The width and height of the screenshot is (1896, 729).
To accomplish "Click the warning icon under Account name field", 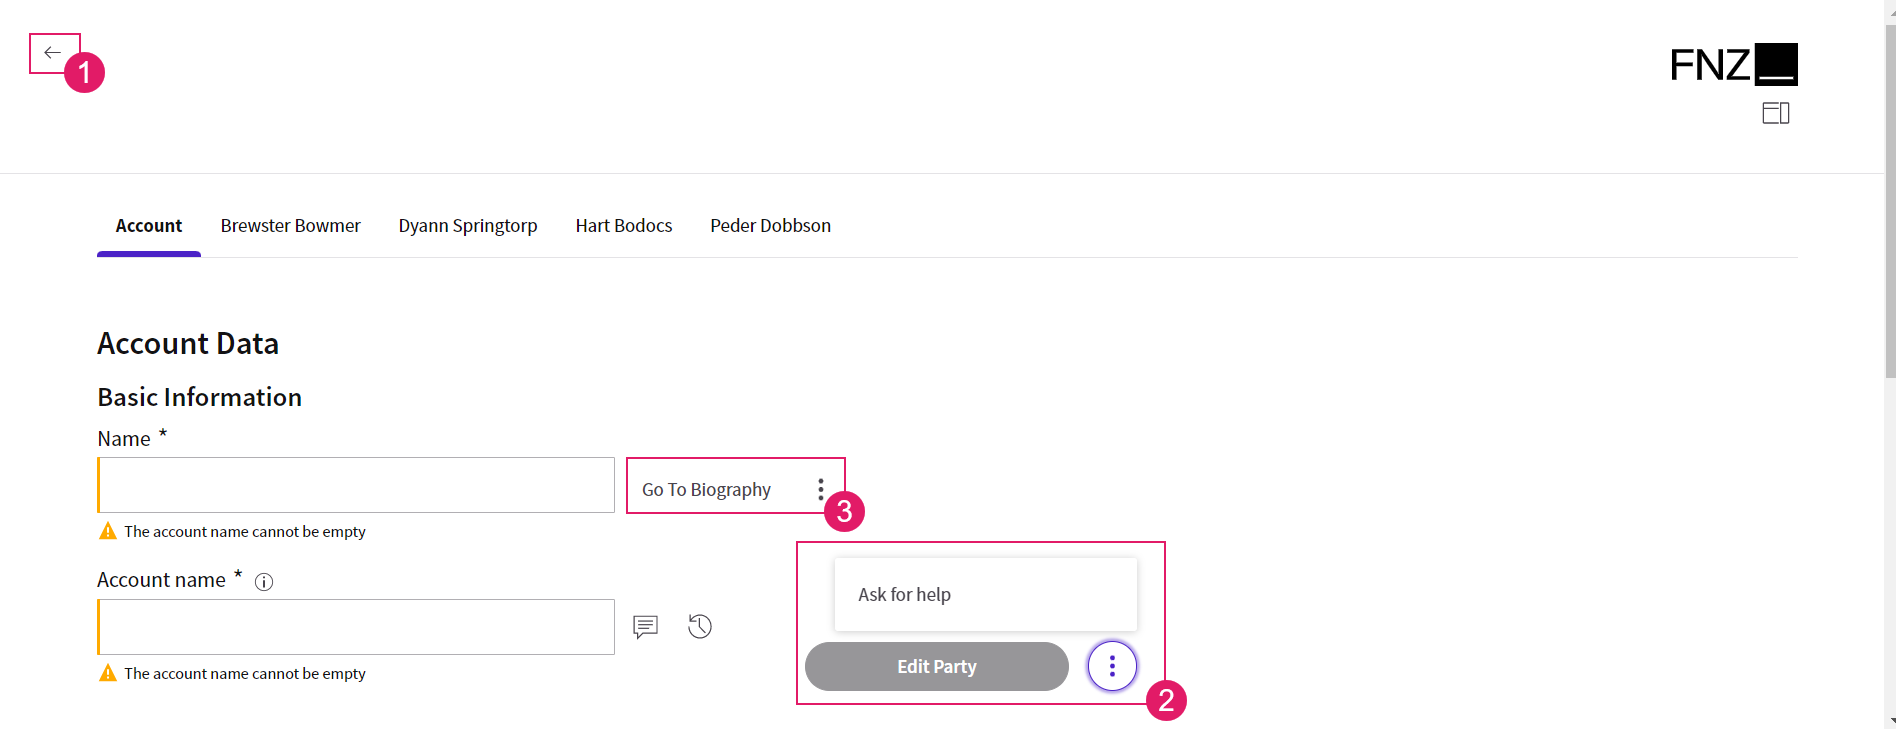I will pos(108,673).
